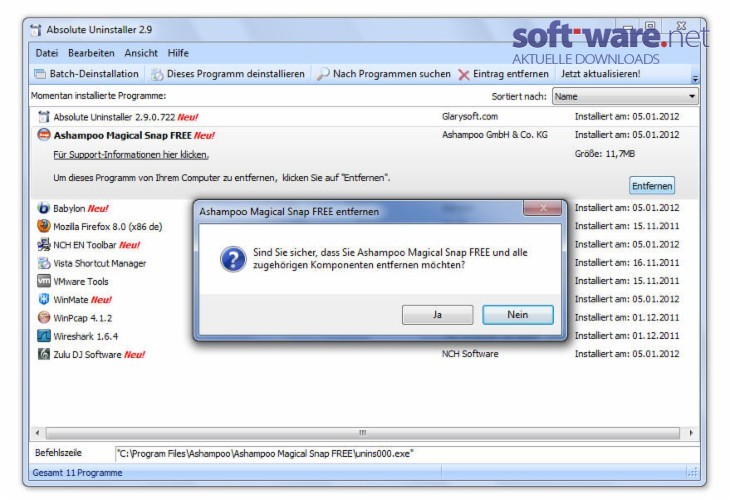Select the WinMate program icon

[x=44, y=299]
